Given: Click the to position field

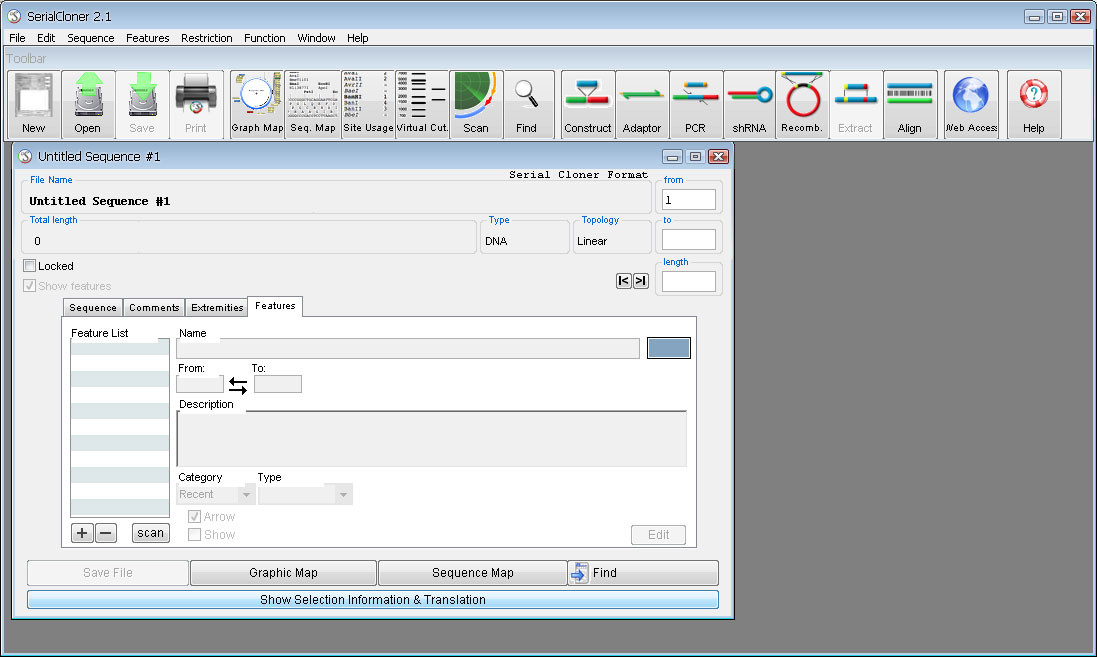Looking at the screenshot, I should point(688,240).
